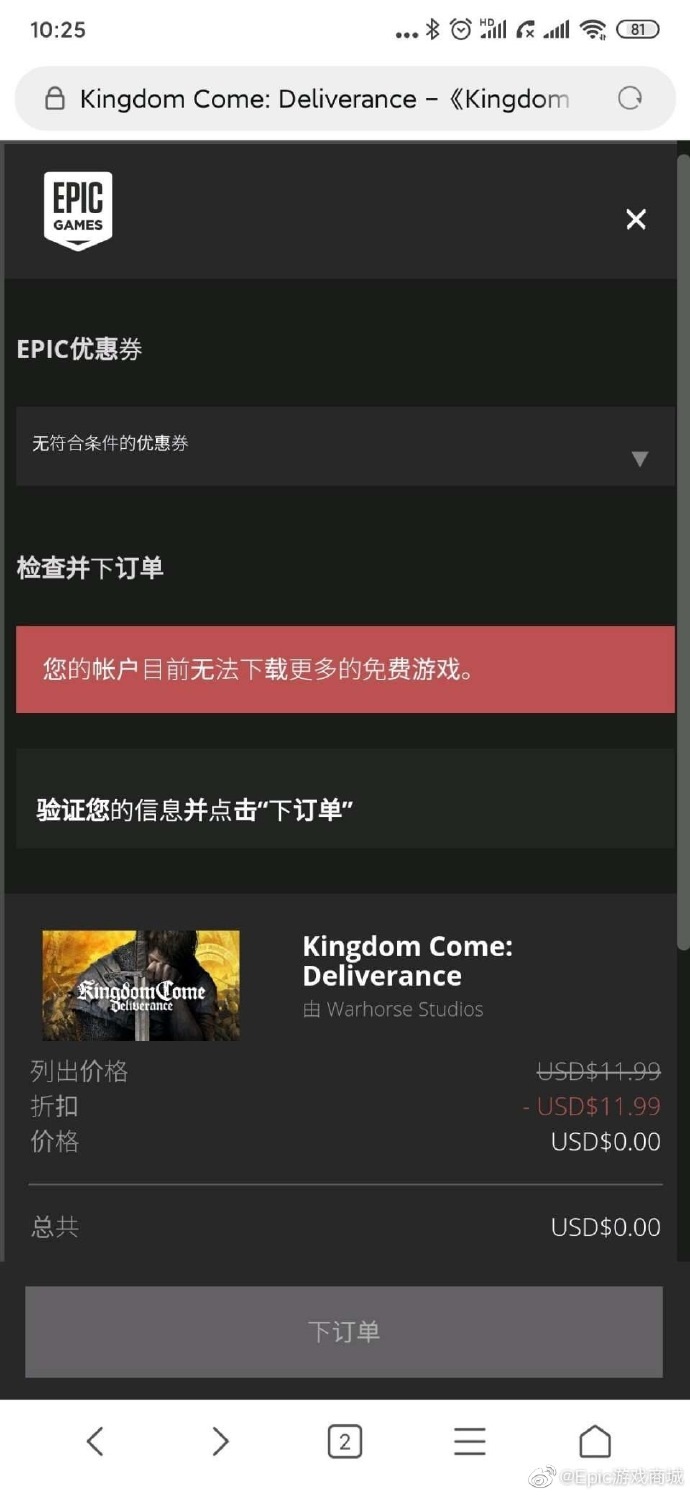The width and height of the screenshot is (690, 1495).
Task: Tap the padlock security icon
Action: (54, 98)
